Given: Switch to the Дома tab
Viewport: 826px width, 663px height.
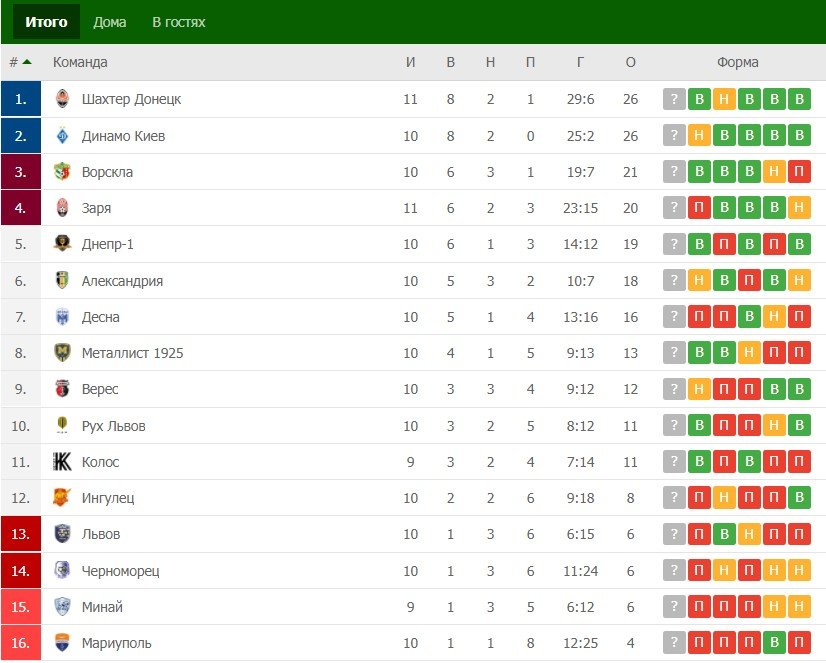Looking at the screenshot, I should tap(110, 22).
